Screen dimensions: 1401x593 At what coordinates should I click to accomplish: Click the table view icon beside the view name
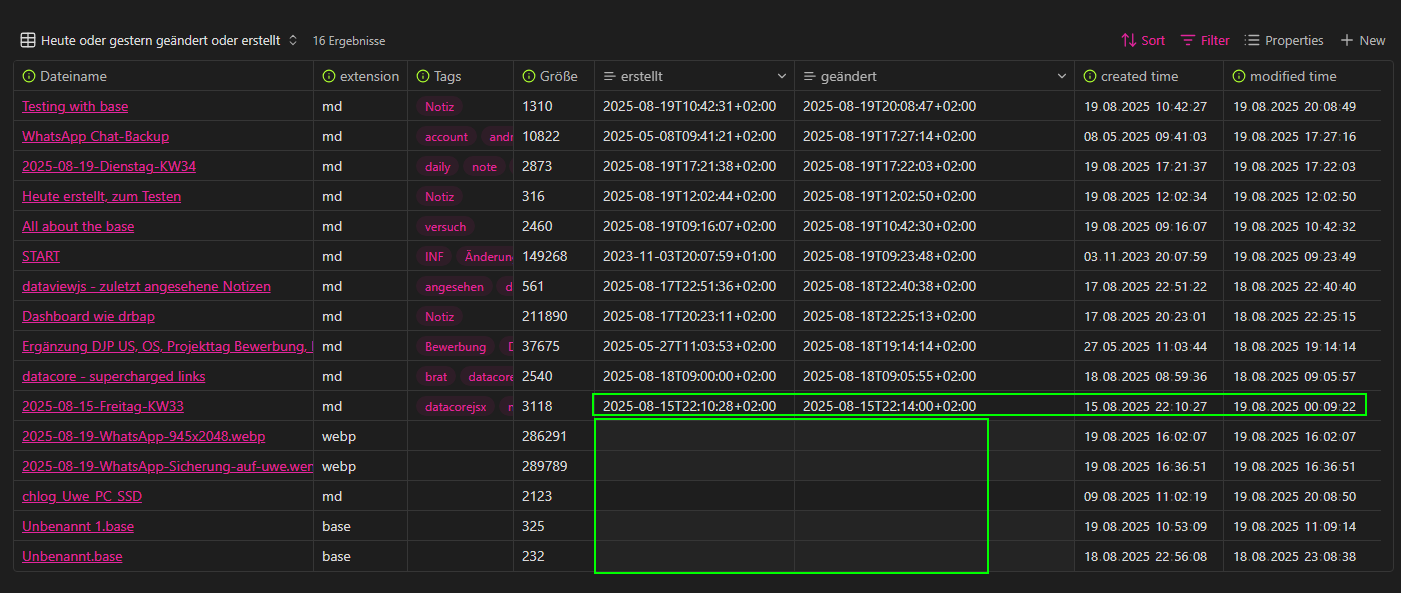[x=28, y=41]
